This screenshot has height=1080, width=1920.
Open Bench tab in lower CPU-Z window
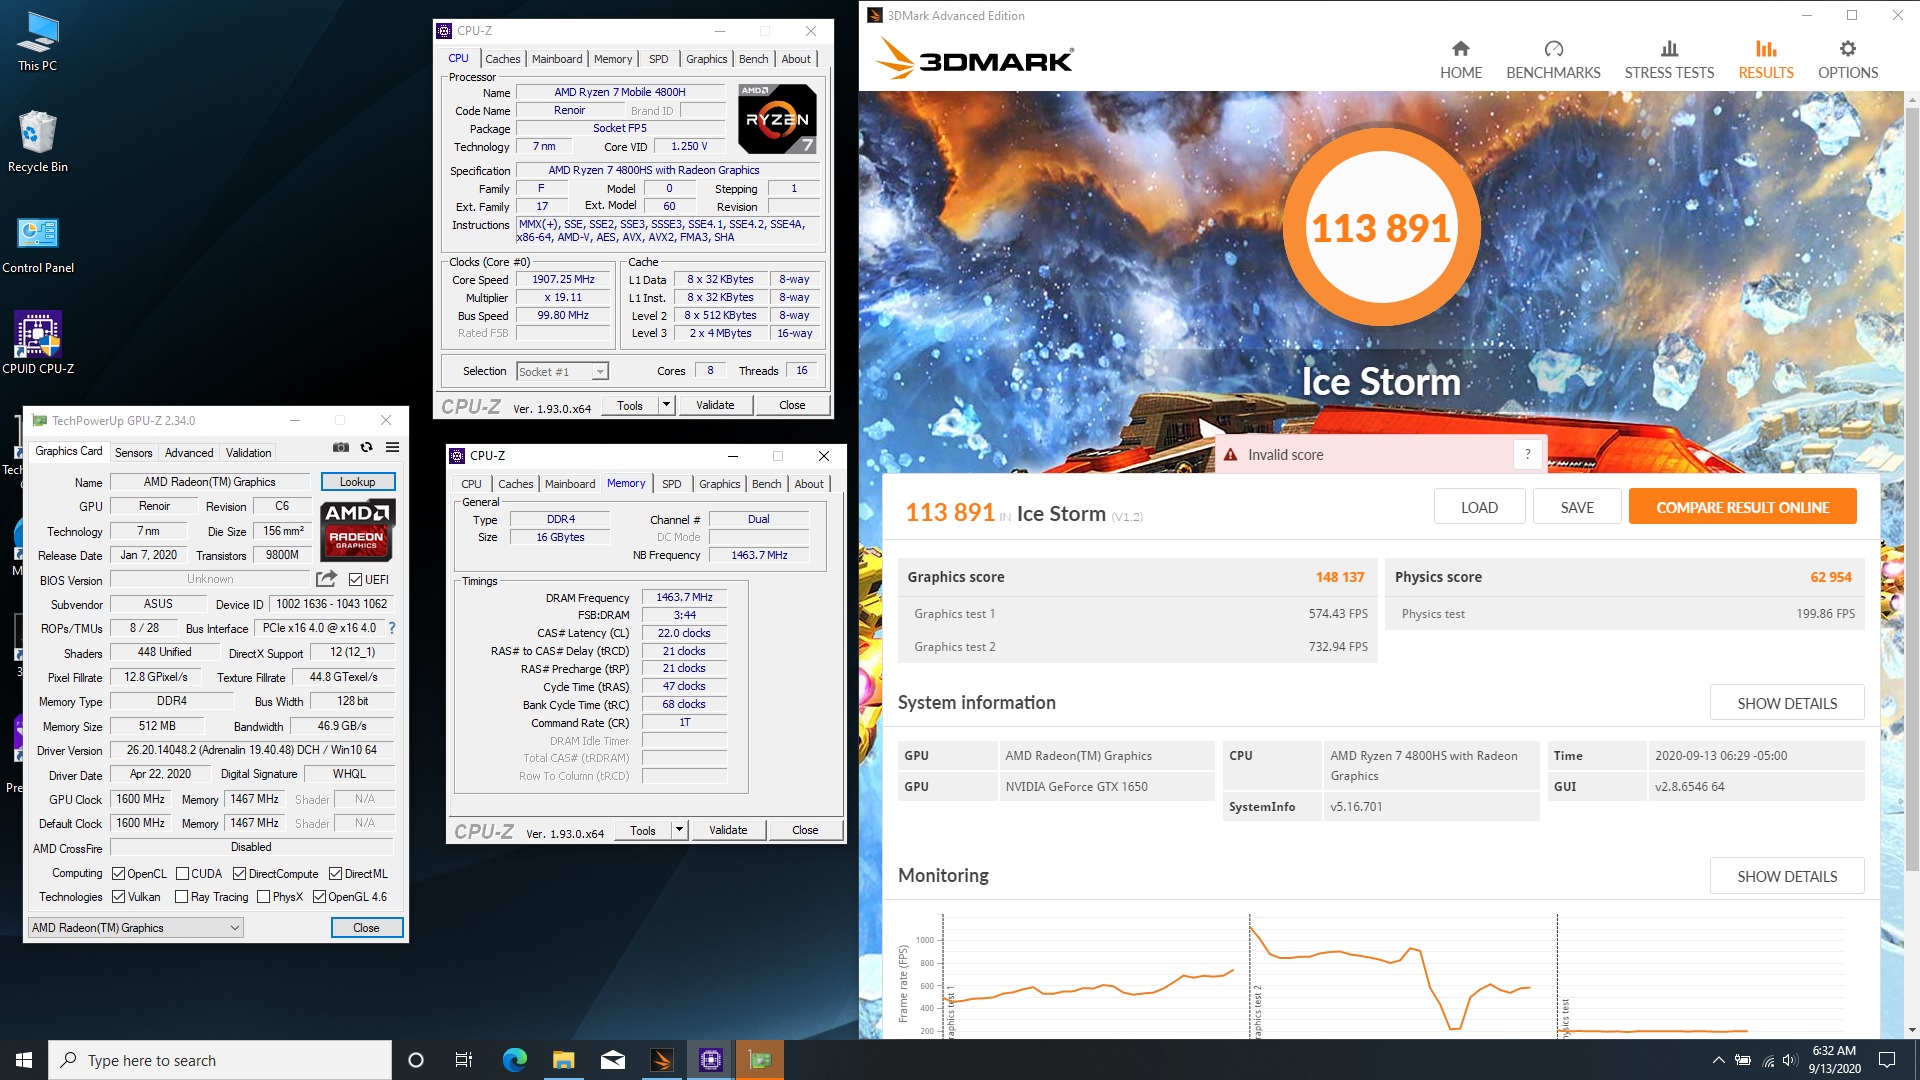coord(766,484)
